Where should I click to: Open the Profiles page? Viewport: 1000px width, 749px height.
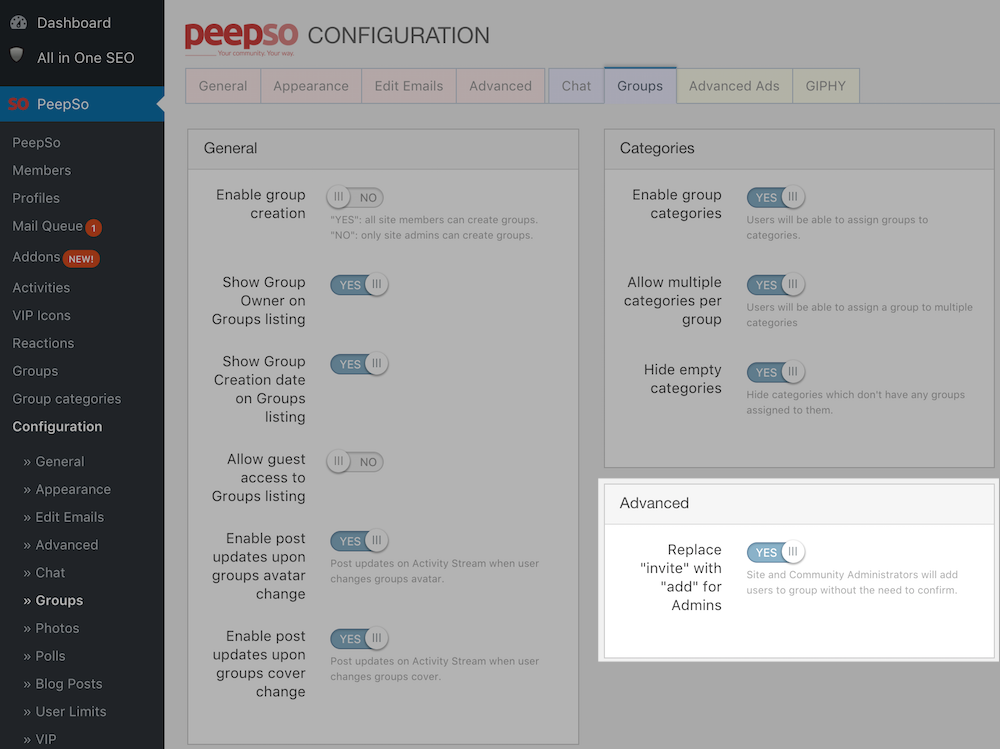[36, 198]
